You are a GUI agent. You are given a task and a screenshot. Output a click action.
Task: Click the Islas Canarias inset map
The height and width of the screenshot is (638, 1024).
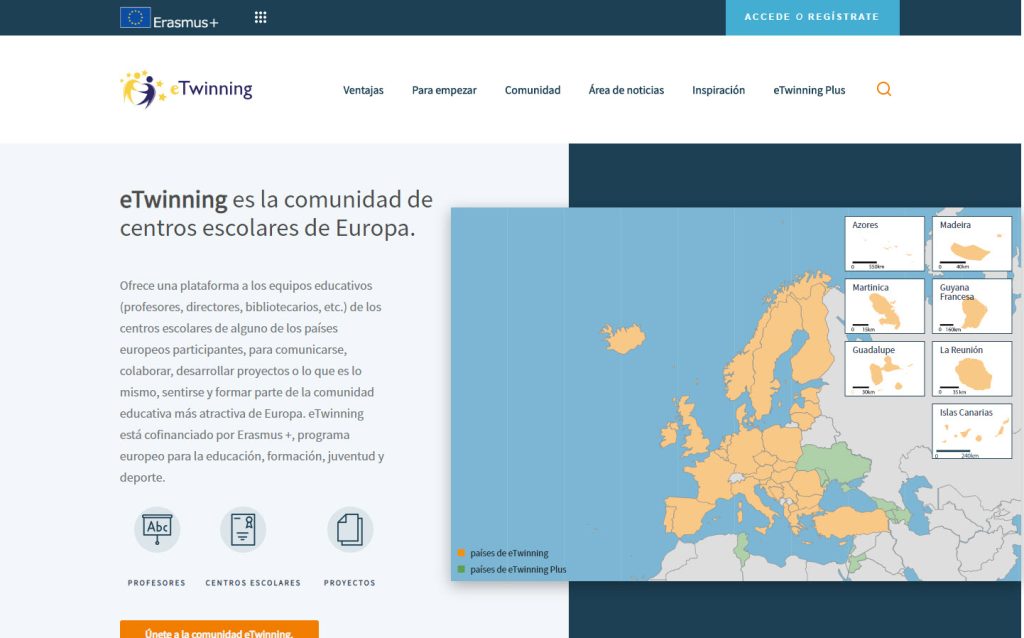click(x=971, y=431)
